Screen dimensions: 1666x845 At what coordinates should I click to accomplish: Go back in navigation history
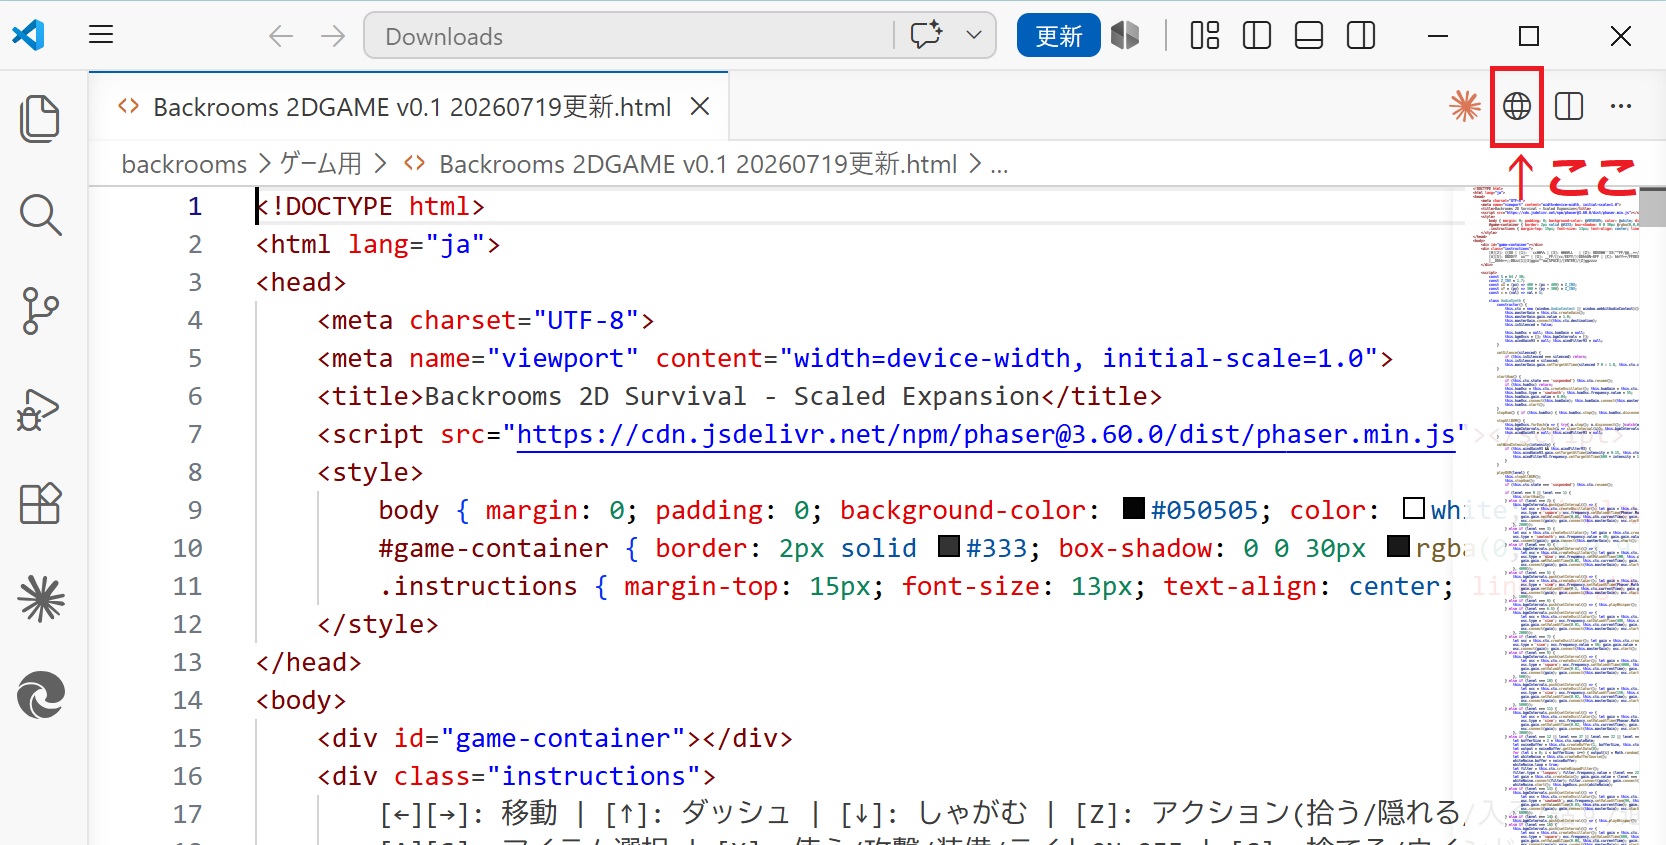point(281,36)
